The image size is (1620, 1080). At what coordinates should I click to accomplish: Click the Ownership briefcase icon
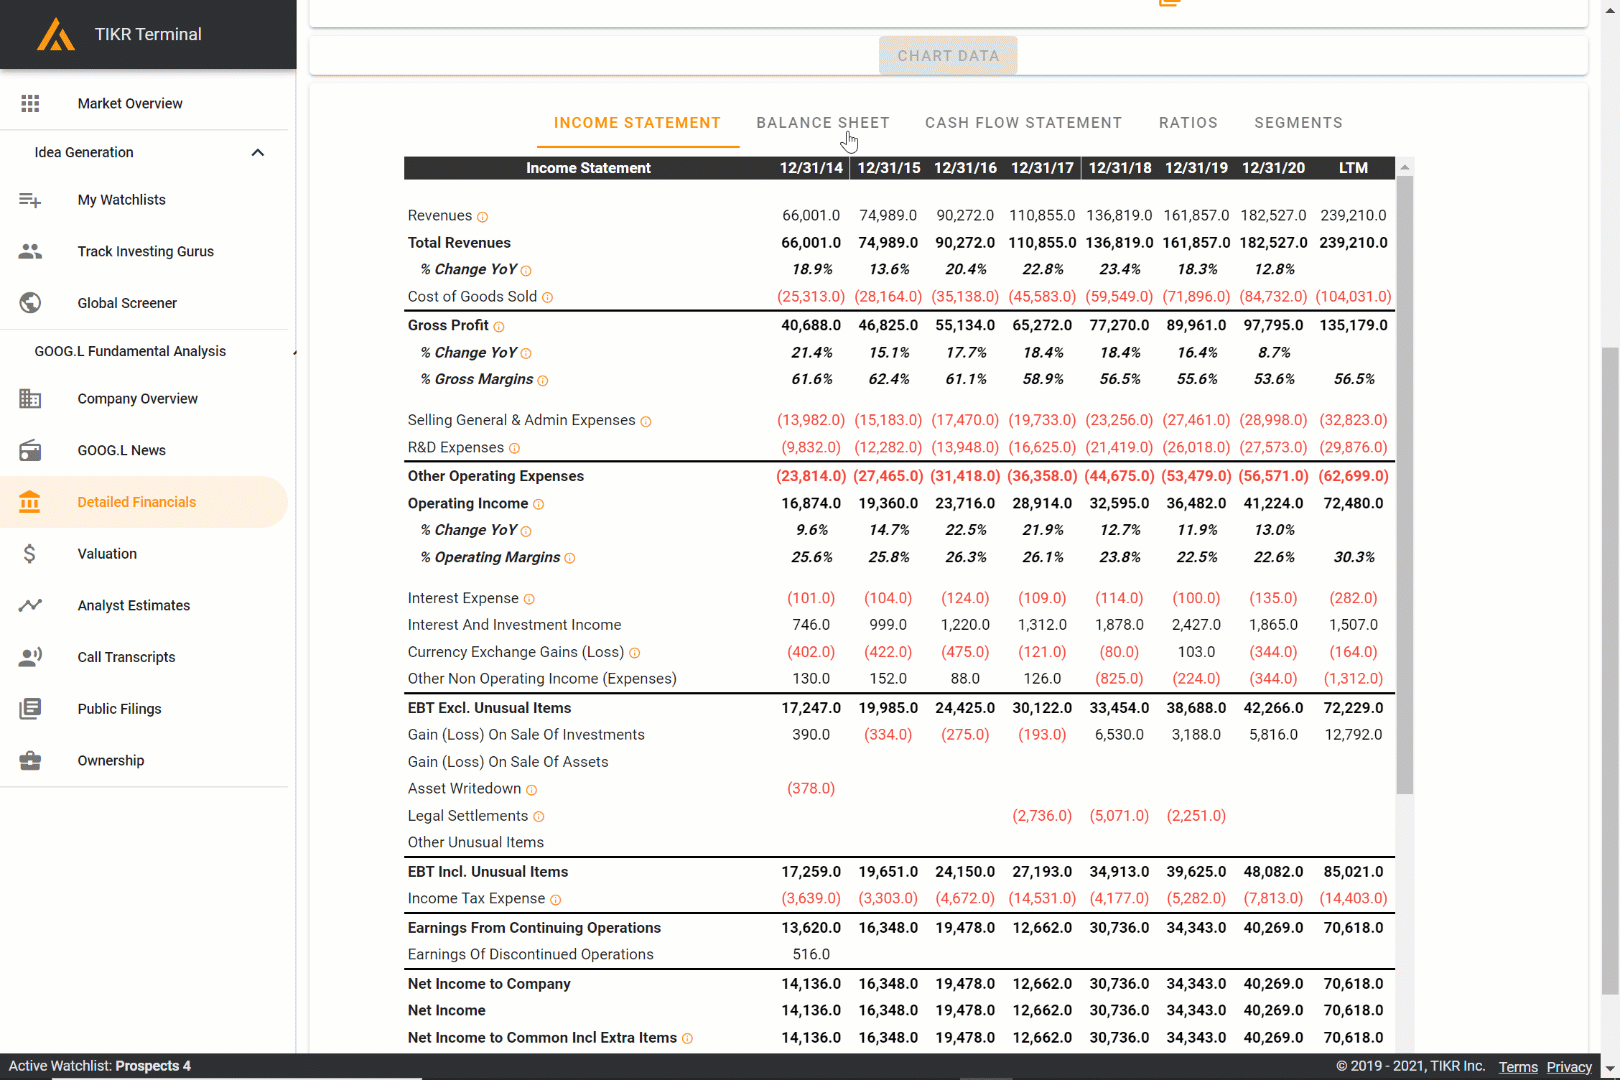(30, 760)
